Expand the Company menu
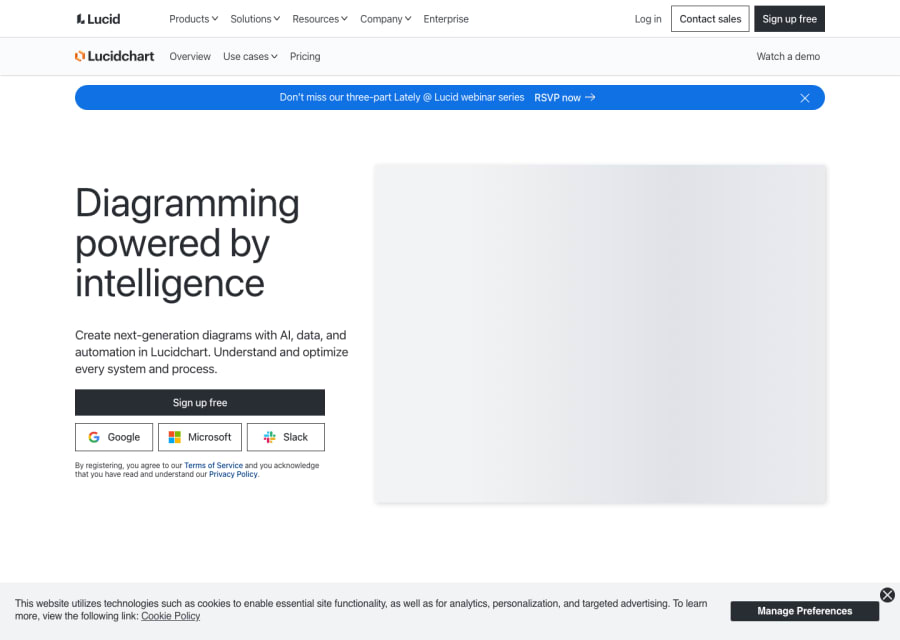This screenshot has width=900, height=640. tap(385, 19)
